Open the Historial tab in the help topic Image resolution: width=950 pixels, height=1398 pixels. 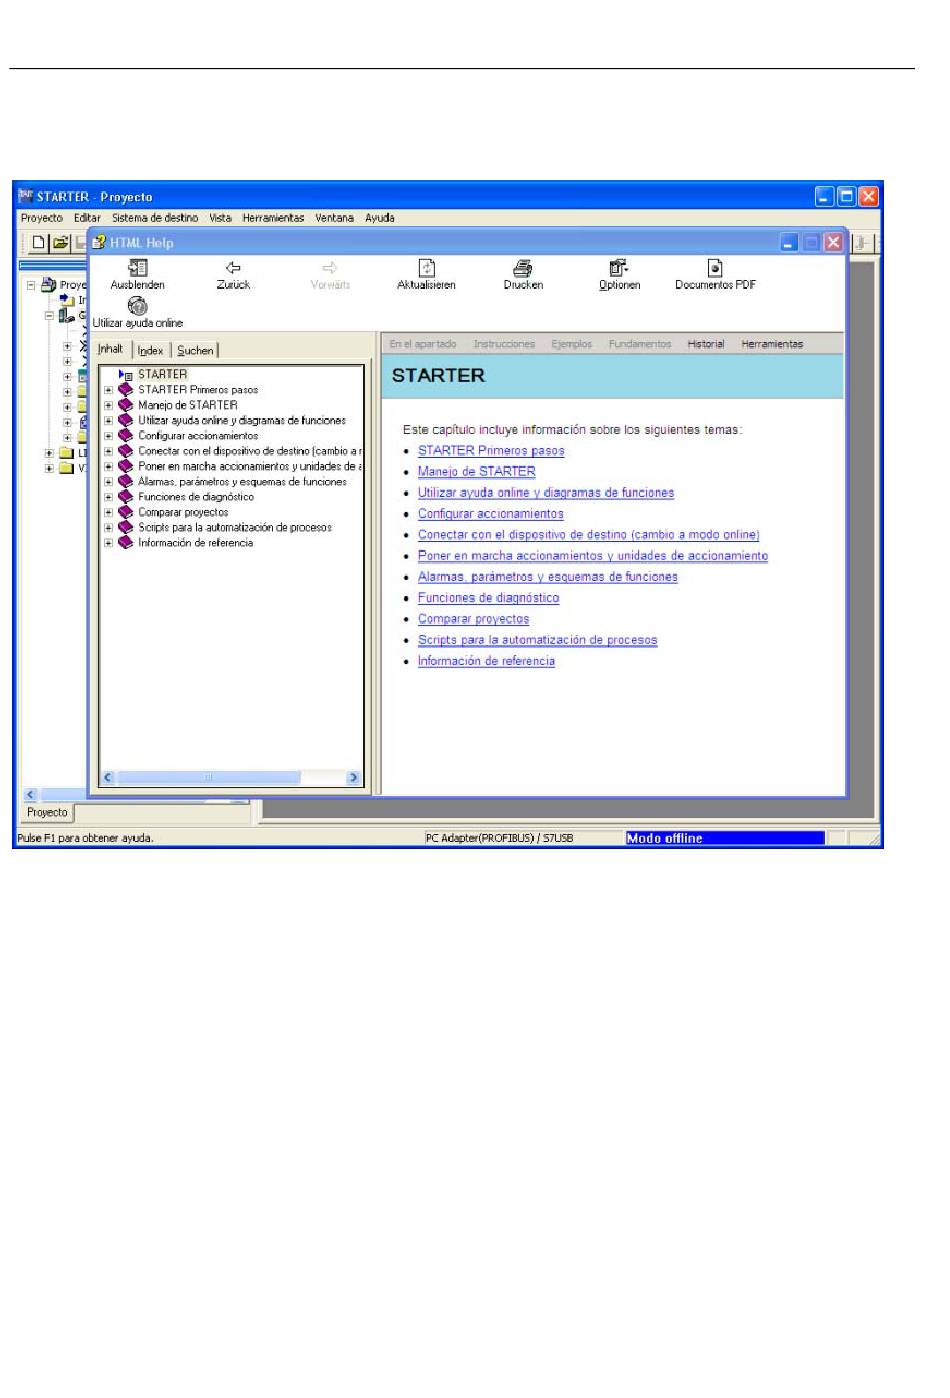tap(706, 344)
